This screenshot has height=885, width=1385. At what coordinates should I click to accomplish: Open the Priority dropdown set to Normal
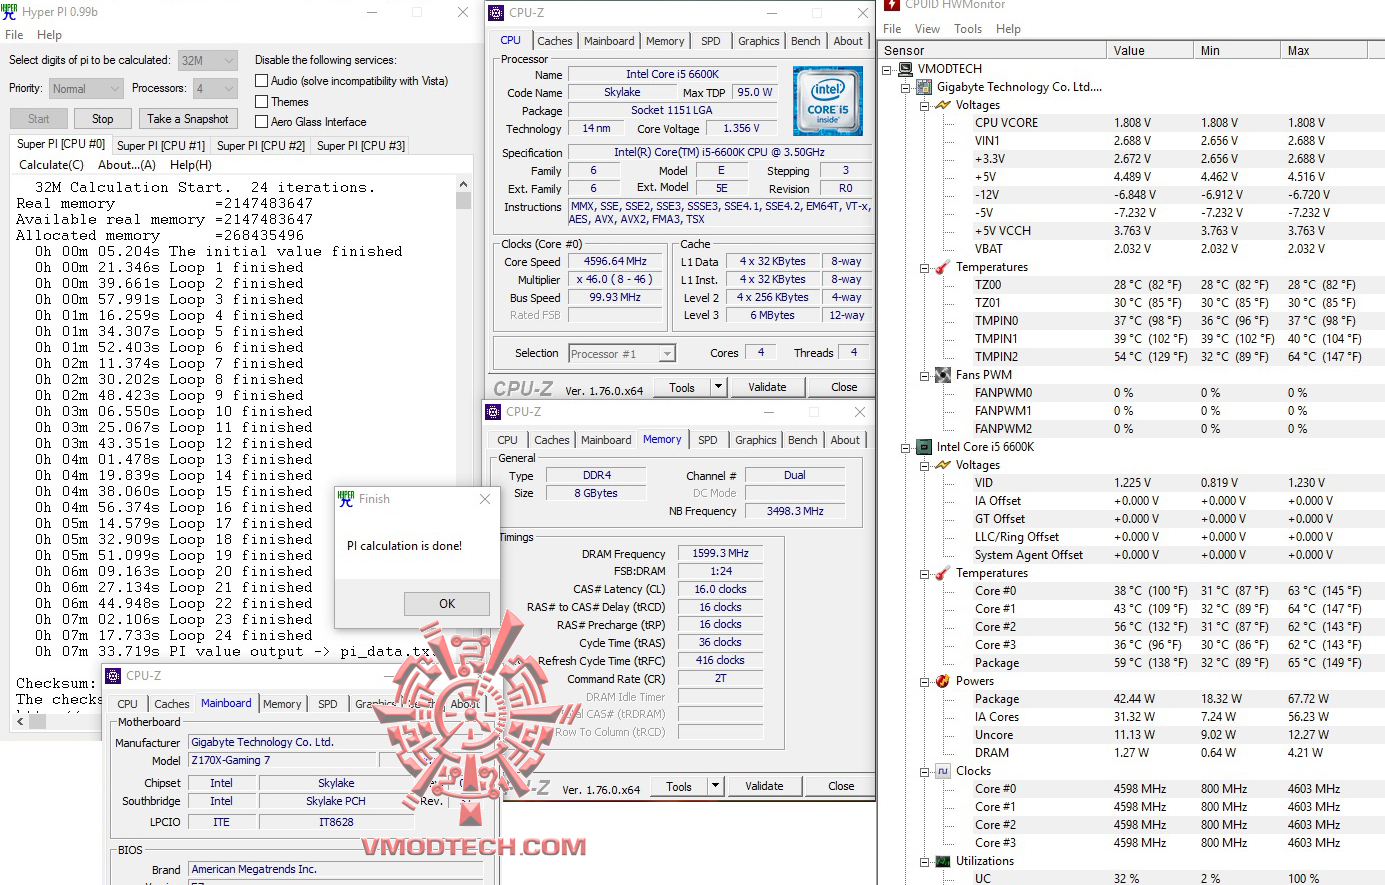[86, 89]
